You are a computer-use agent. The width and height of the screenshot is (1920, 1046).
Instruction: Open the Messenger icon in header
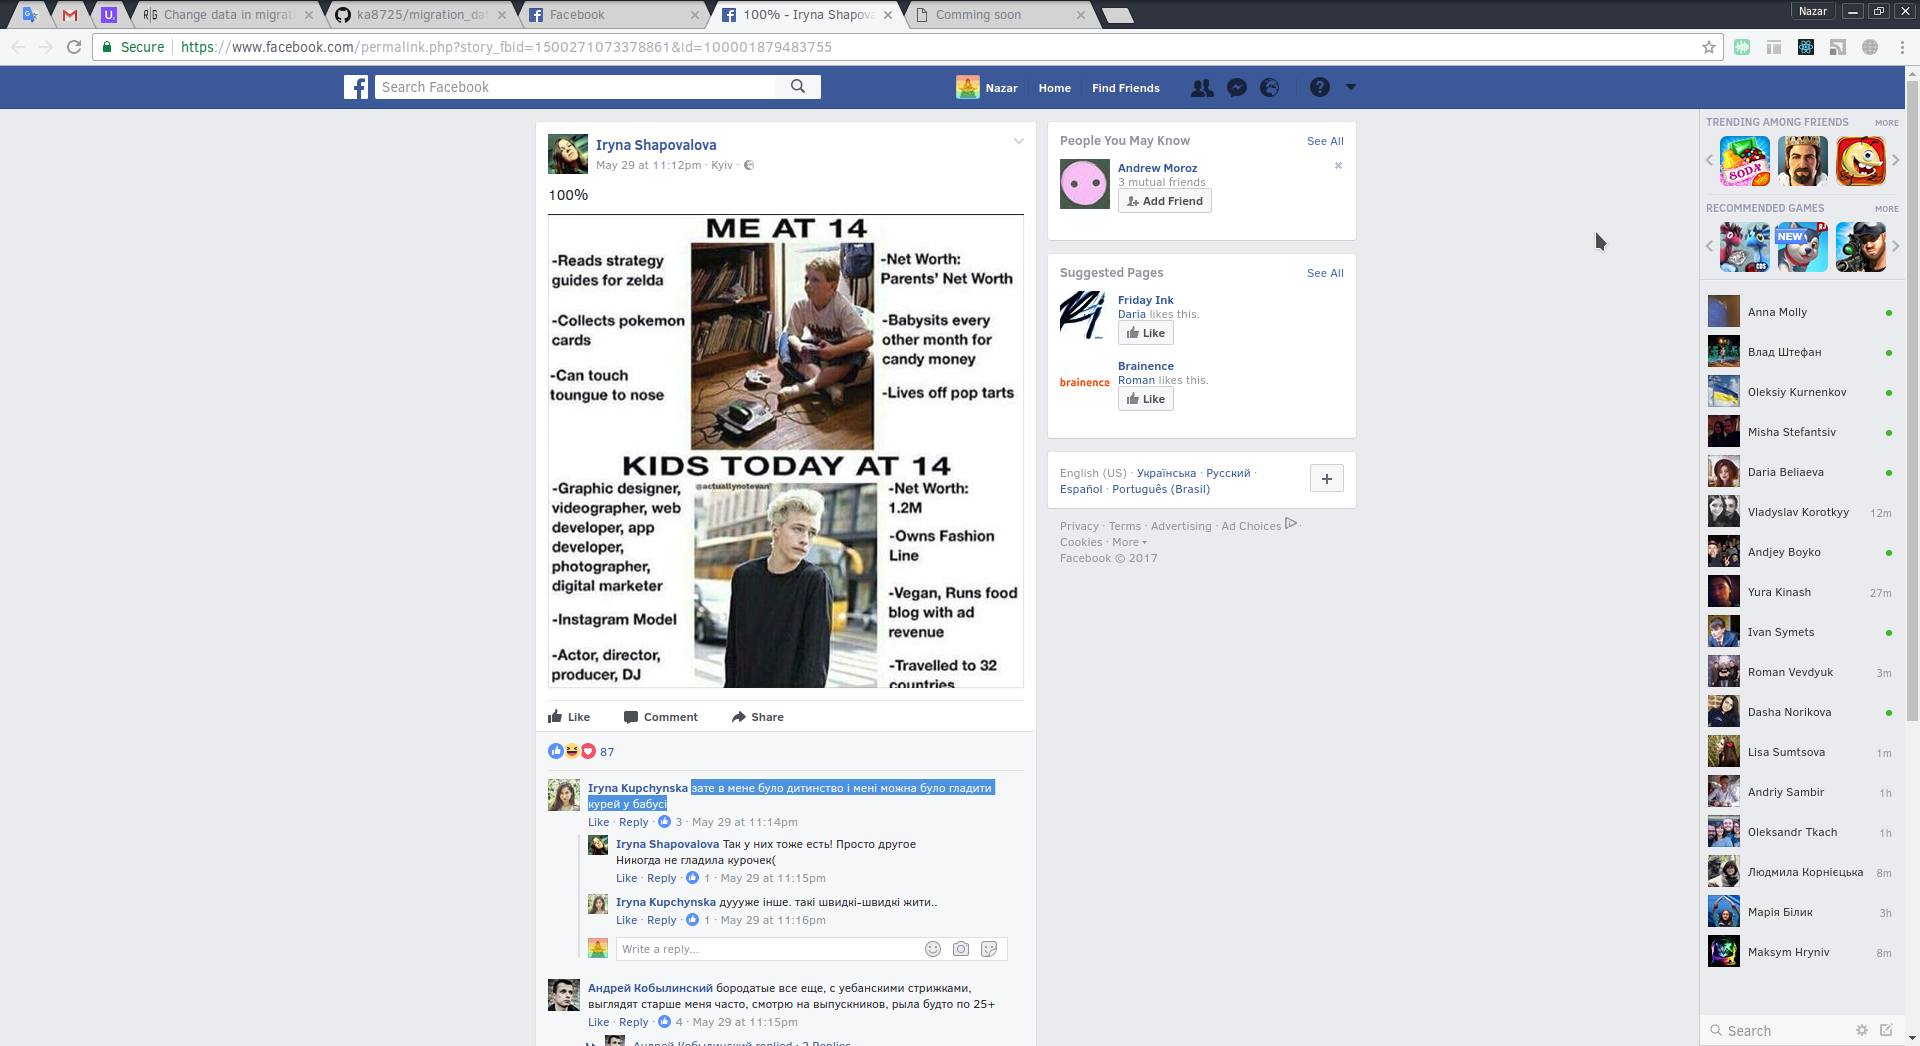pos(1237,88)
